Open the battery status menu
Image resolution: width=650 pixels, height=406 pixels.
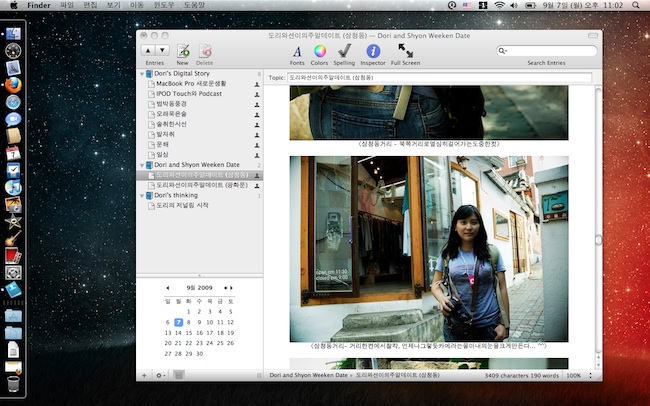pos(531,5)
